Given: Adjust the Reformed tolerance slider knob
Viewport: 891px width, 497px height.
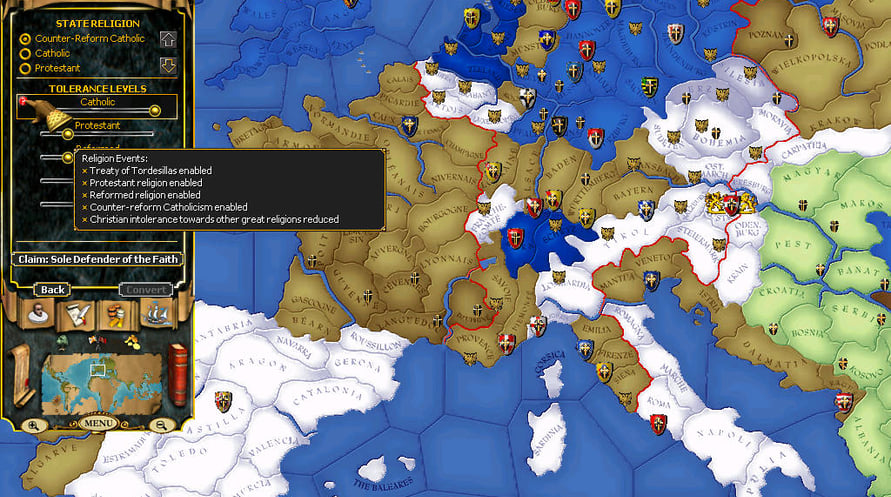Looking at the screenshot, I should (67, 157).
